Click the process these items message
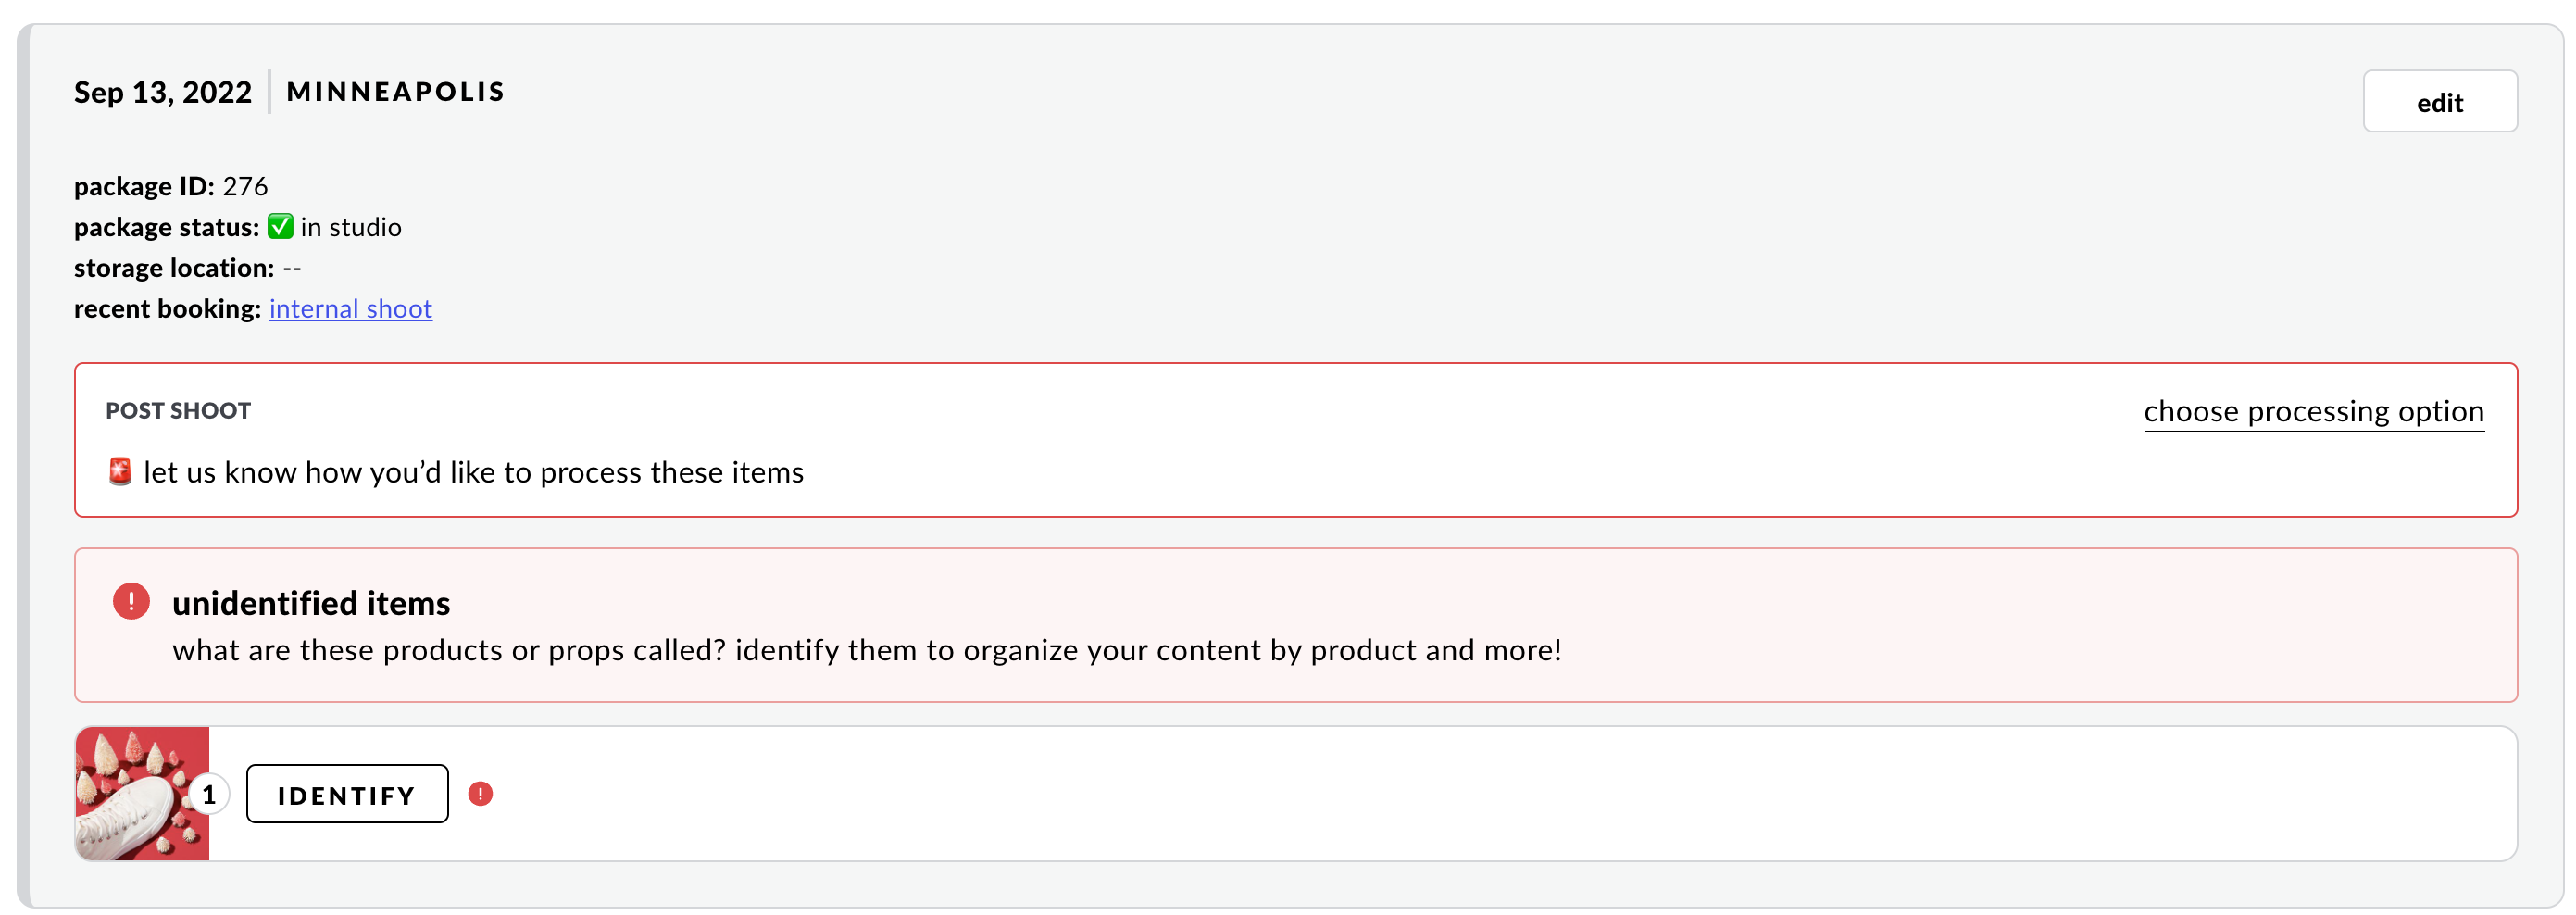The image size is (2576, 915). [x=473, y=472]
